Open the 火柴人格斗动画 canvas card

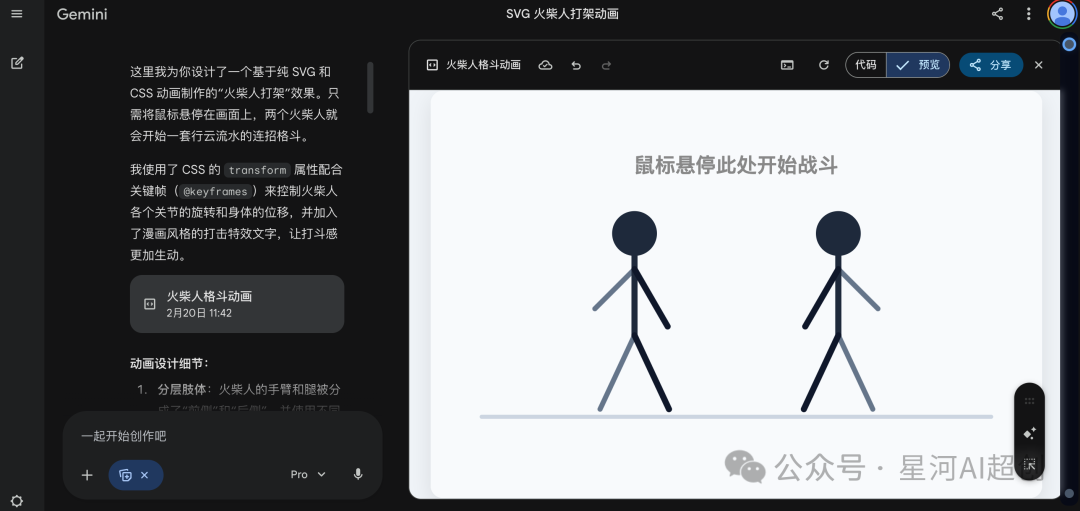click(237, 304)
